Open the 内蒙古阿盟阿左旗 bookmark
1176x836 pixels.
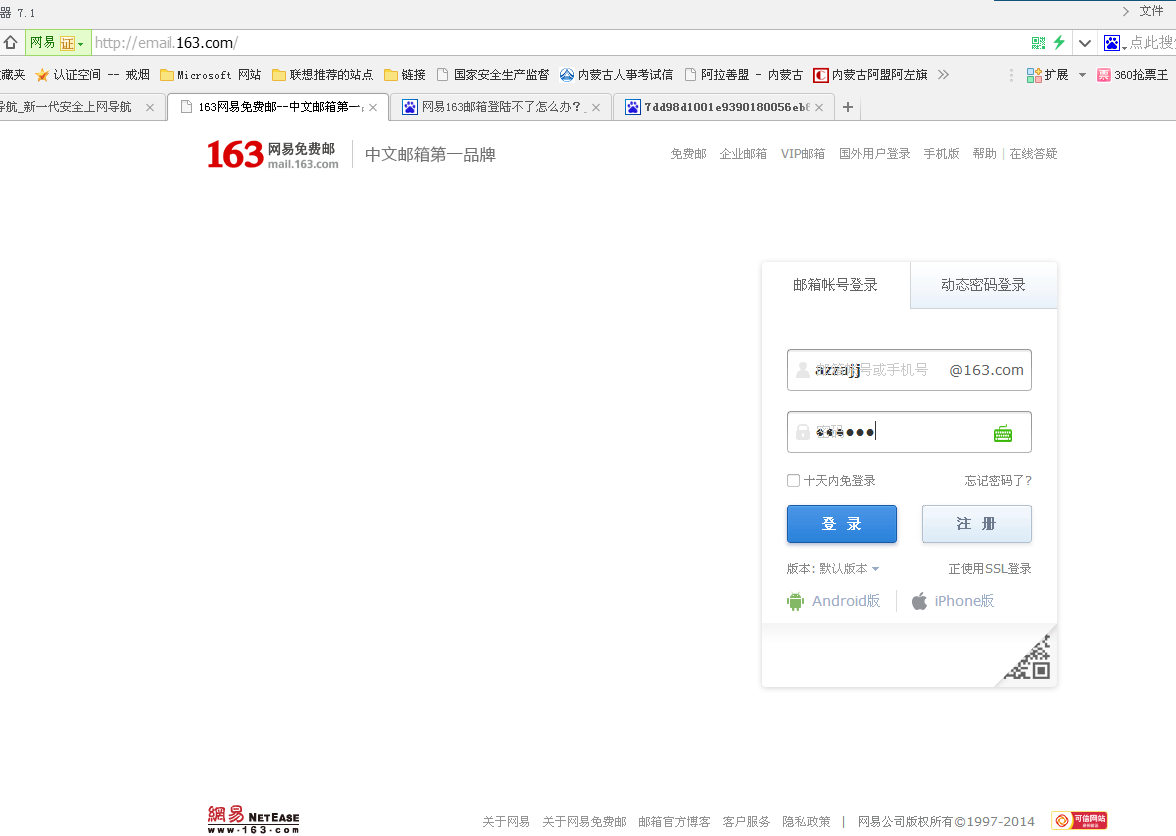[x=871, y=75]
